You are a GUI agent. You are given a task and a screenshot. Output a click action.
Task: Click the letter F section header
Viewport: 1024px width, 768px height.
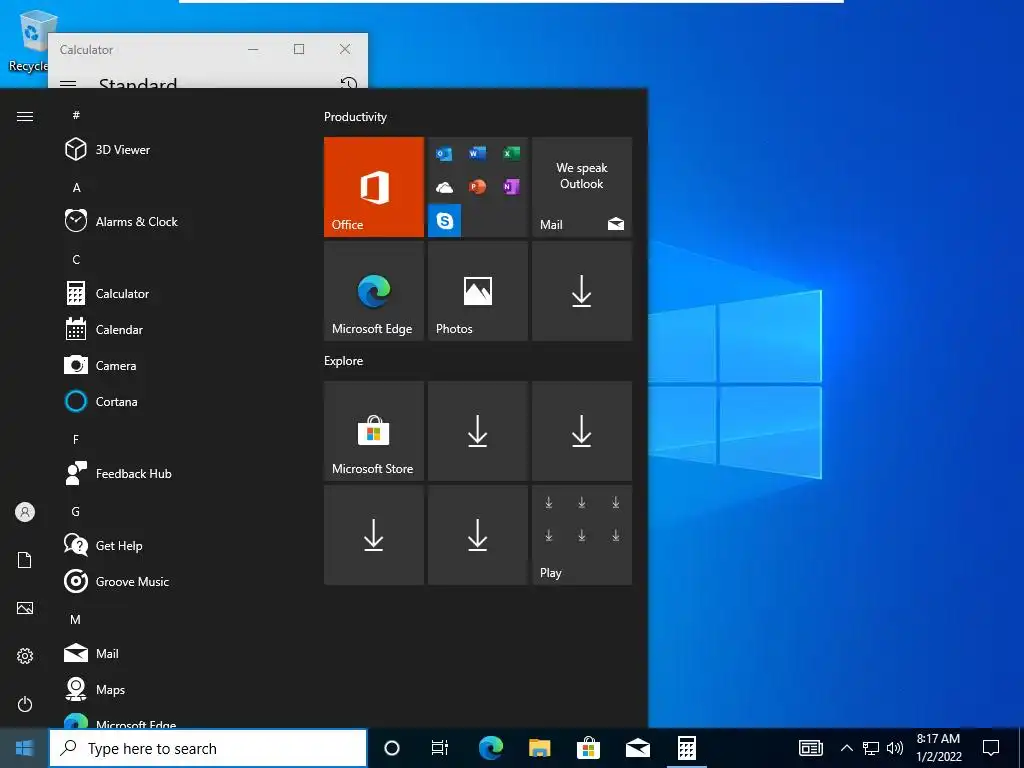76,440
